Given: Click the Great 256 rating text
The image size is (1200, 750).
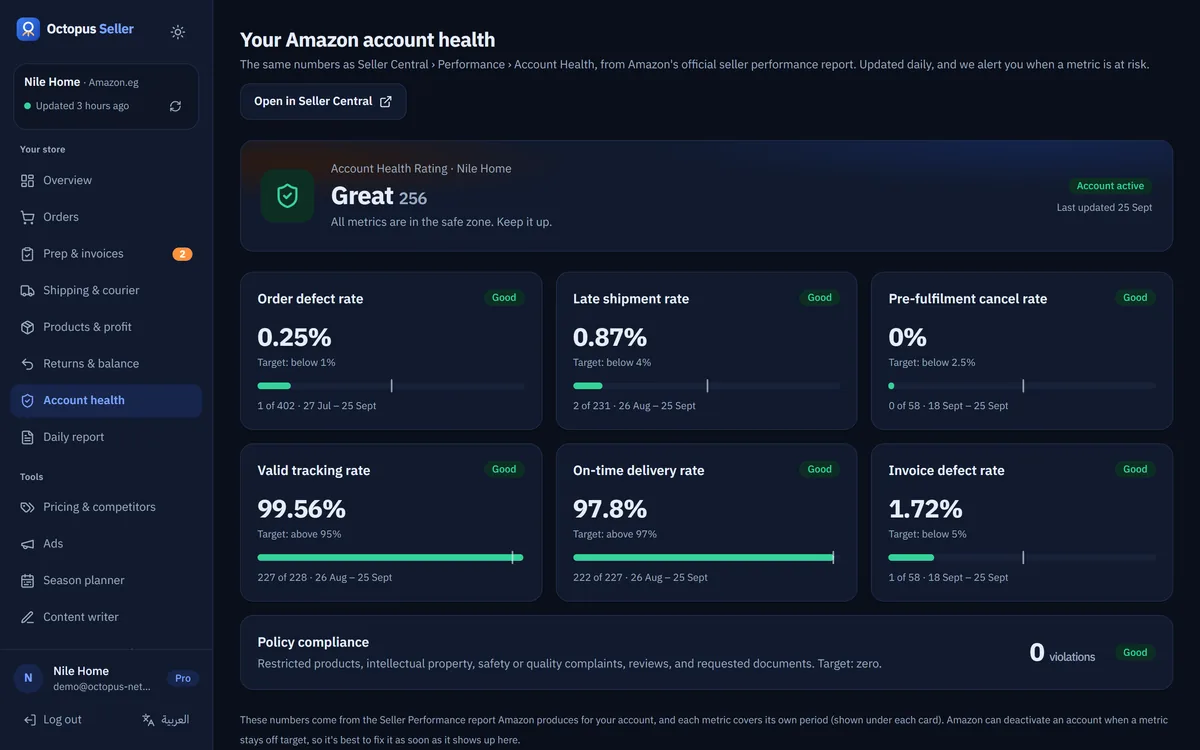Looking at the screenshot, I should pyautogui.click(x=379, y=196).
